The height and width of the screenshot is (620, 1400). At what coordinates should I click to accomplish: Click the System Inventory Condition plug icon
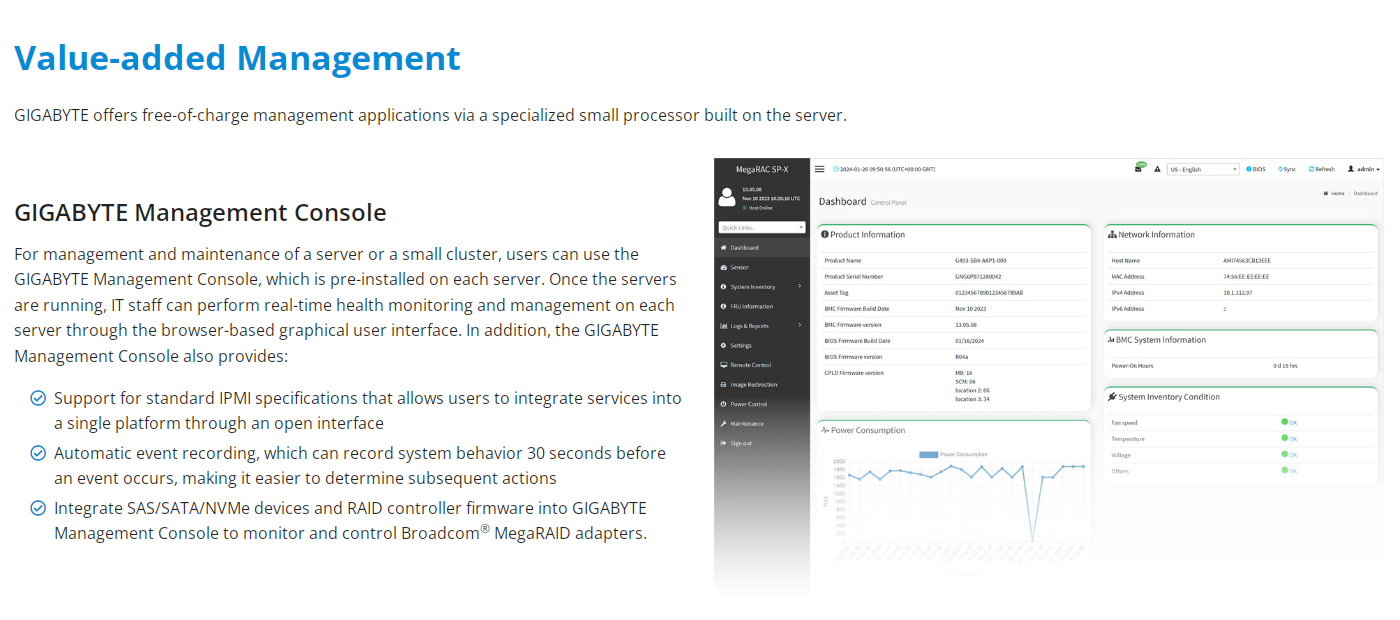pyautogui.click(x=1112, y=397)
